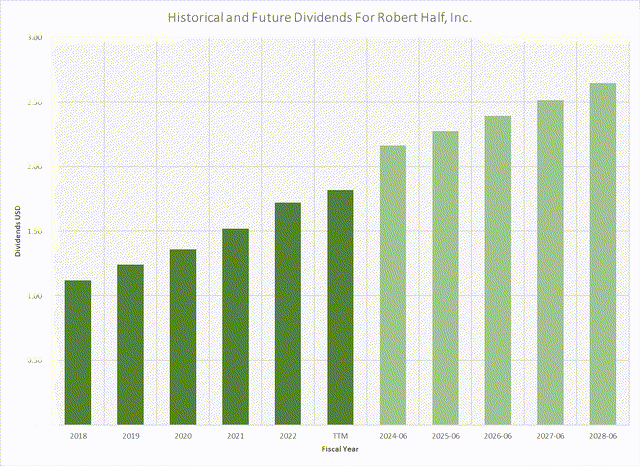The image size is (640, 466).
Task: Click the TTM axis label
Action: tap(340, 436)
